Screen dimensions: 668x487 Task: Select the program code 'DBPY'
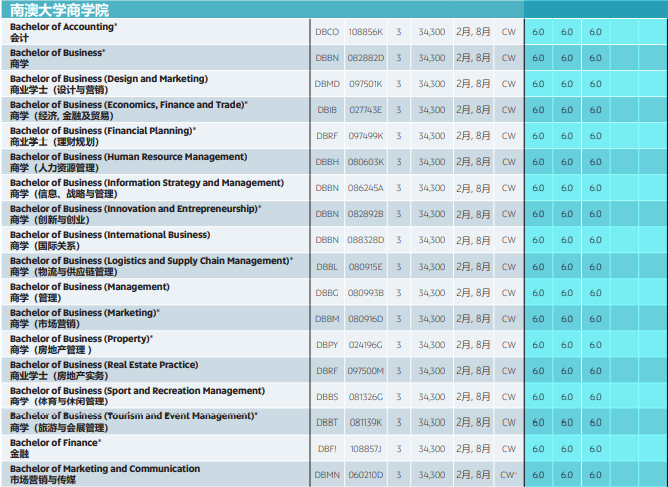coord(327,345)
